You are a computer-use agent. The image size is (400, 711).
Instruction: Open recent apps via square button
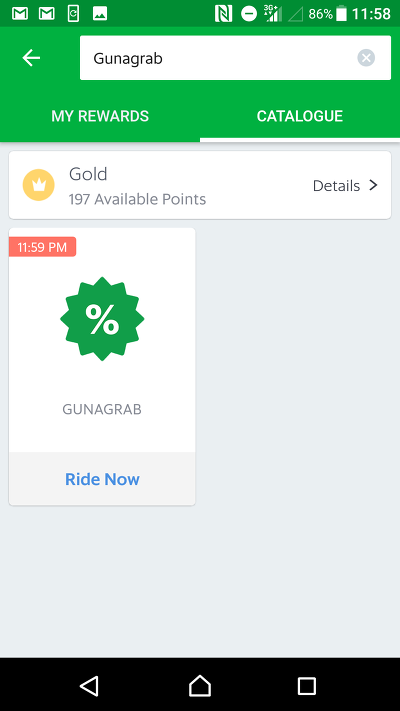(307, 686)
